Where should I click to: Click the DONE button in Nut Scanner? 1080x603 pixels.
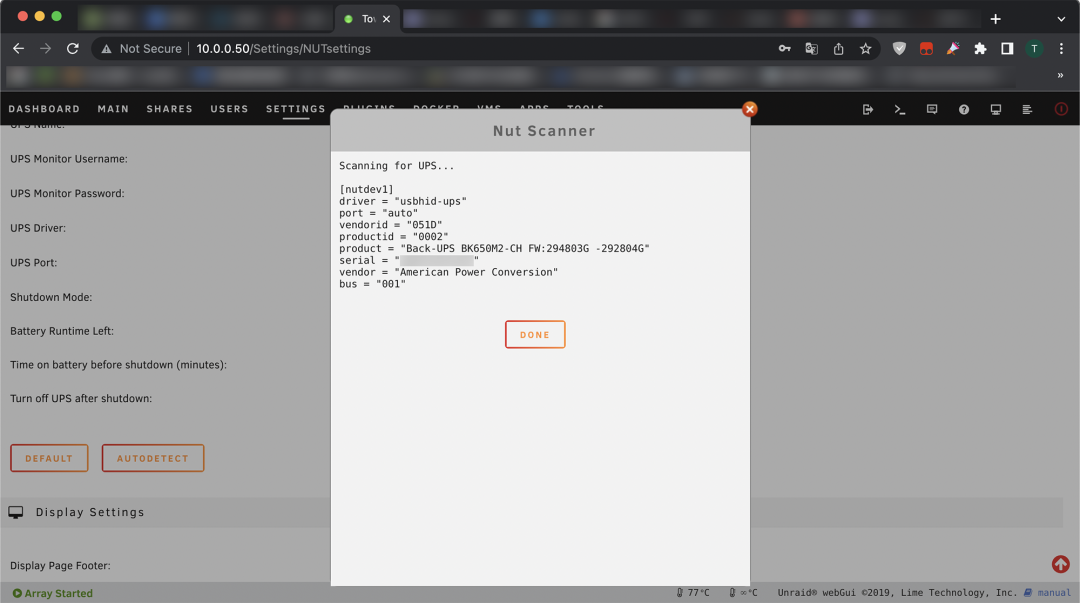(535, 334)
